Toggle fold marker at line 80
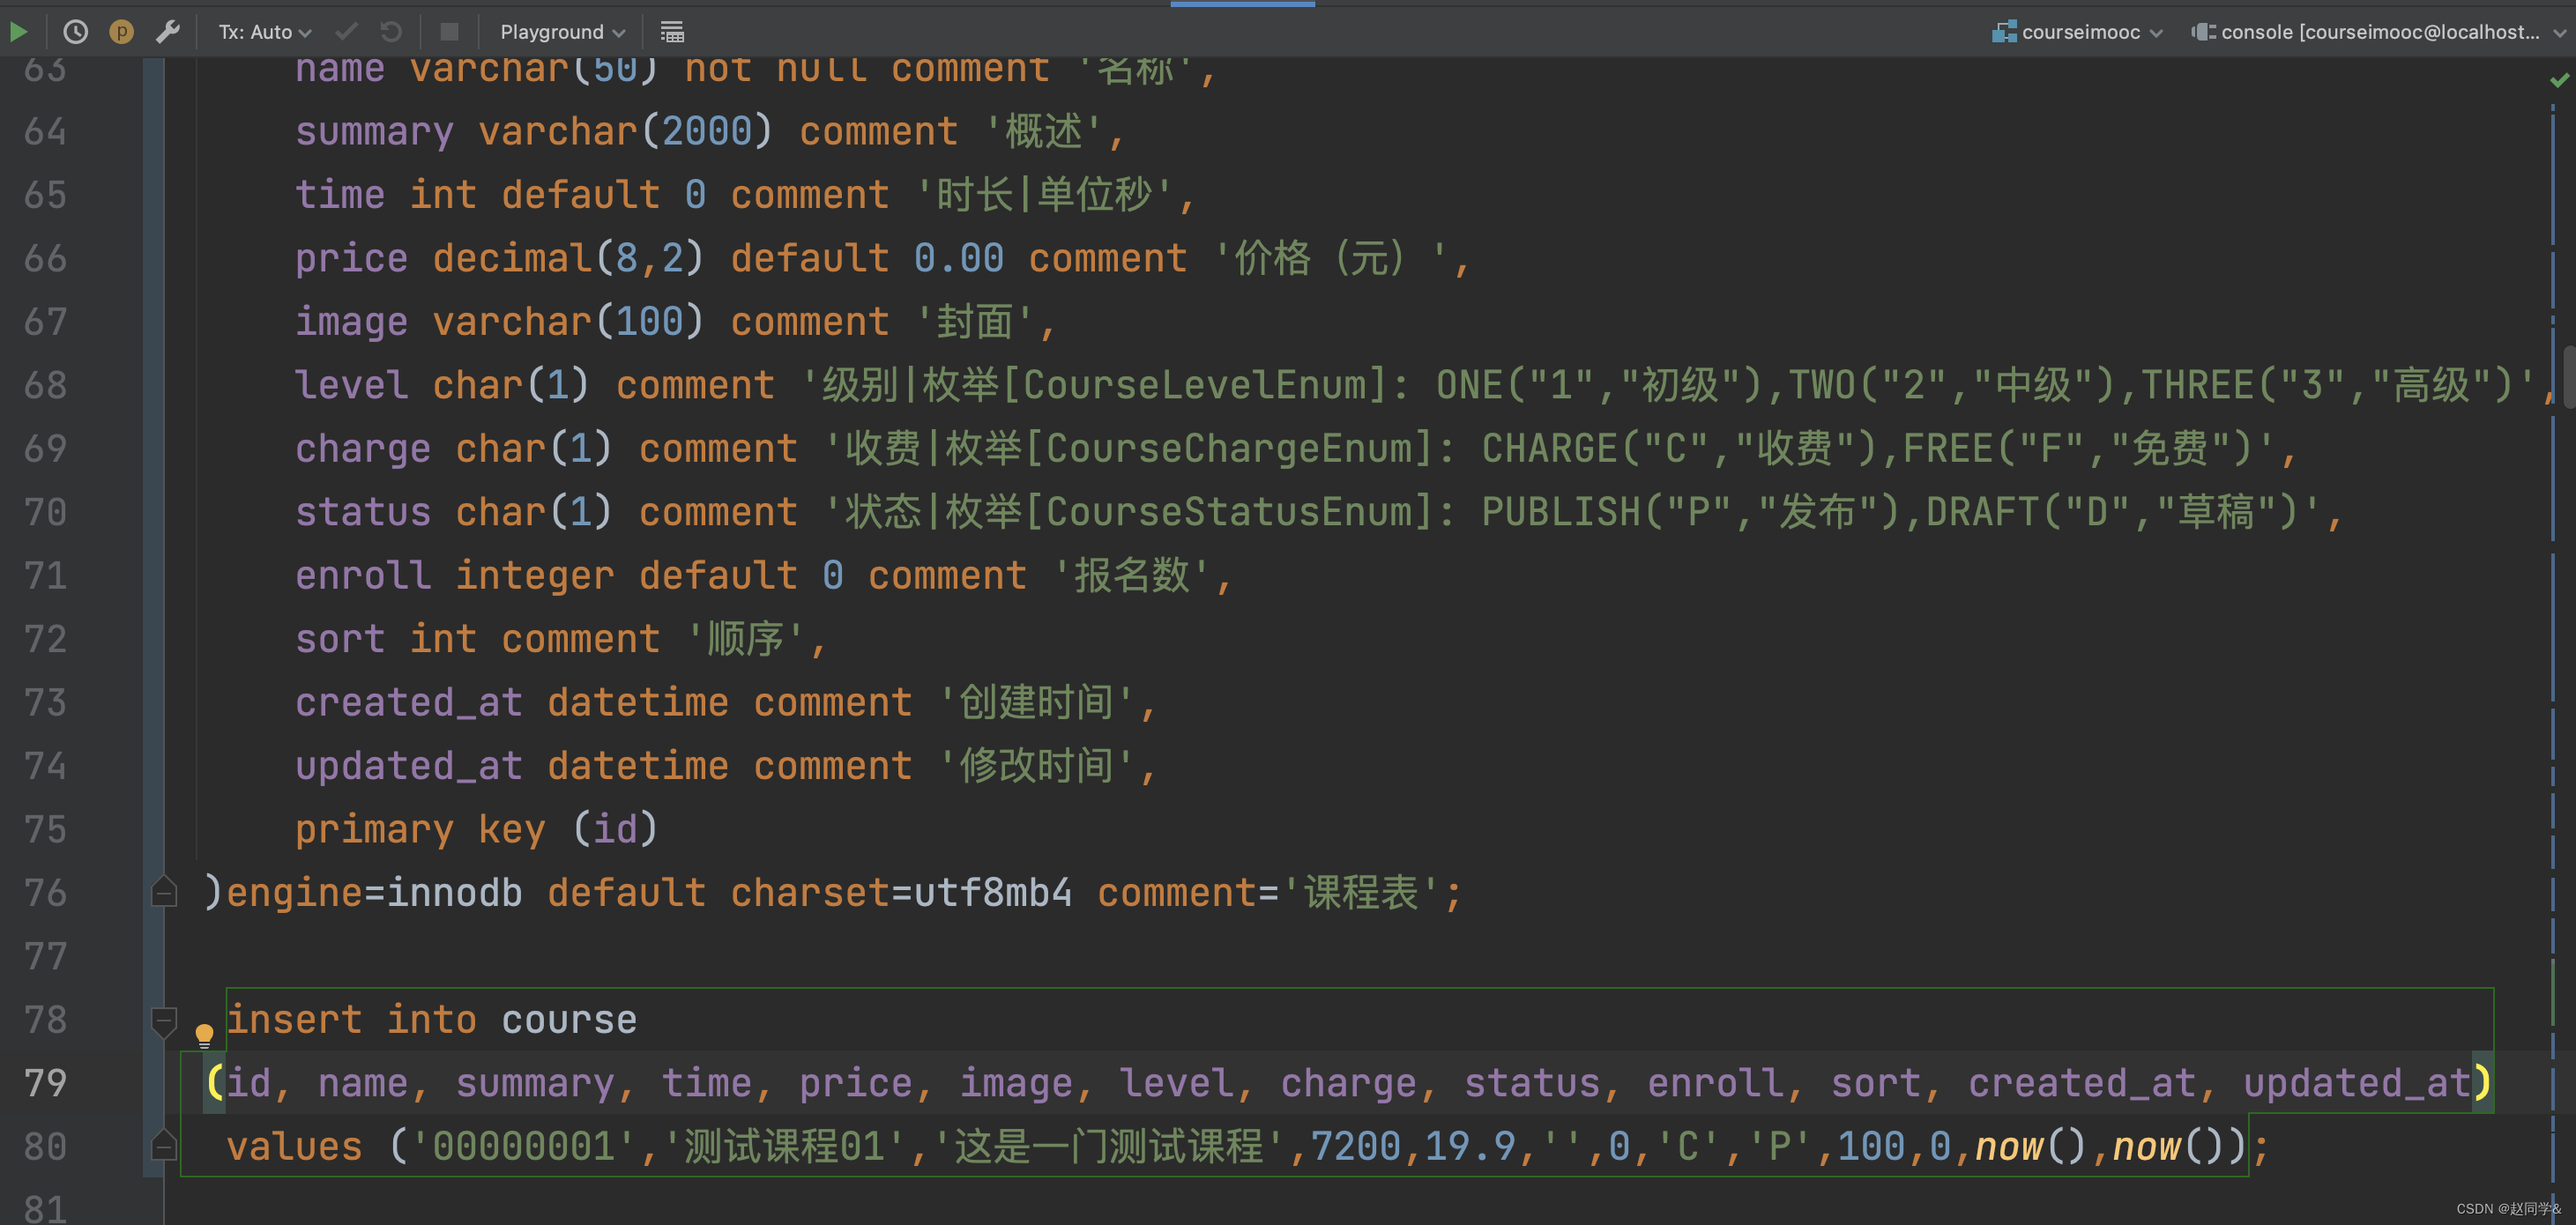The height and width of the screenshot is (1225, 2576). pyautogui.click(x=164, y=1146)
